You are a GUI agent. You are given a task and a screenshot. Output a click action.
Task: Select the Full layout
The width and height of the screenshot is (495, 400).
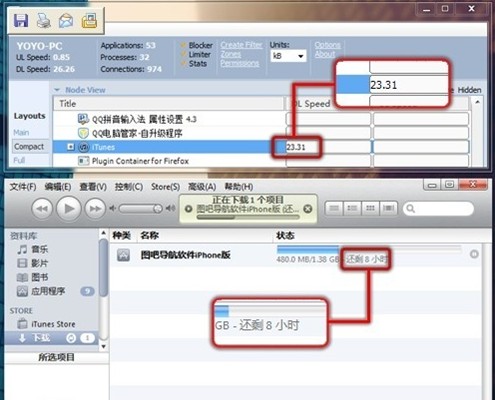coord(19,160)
